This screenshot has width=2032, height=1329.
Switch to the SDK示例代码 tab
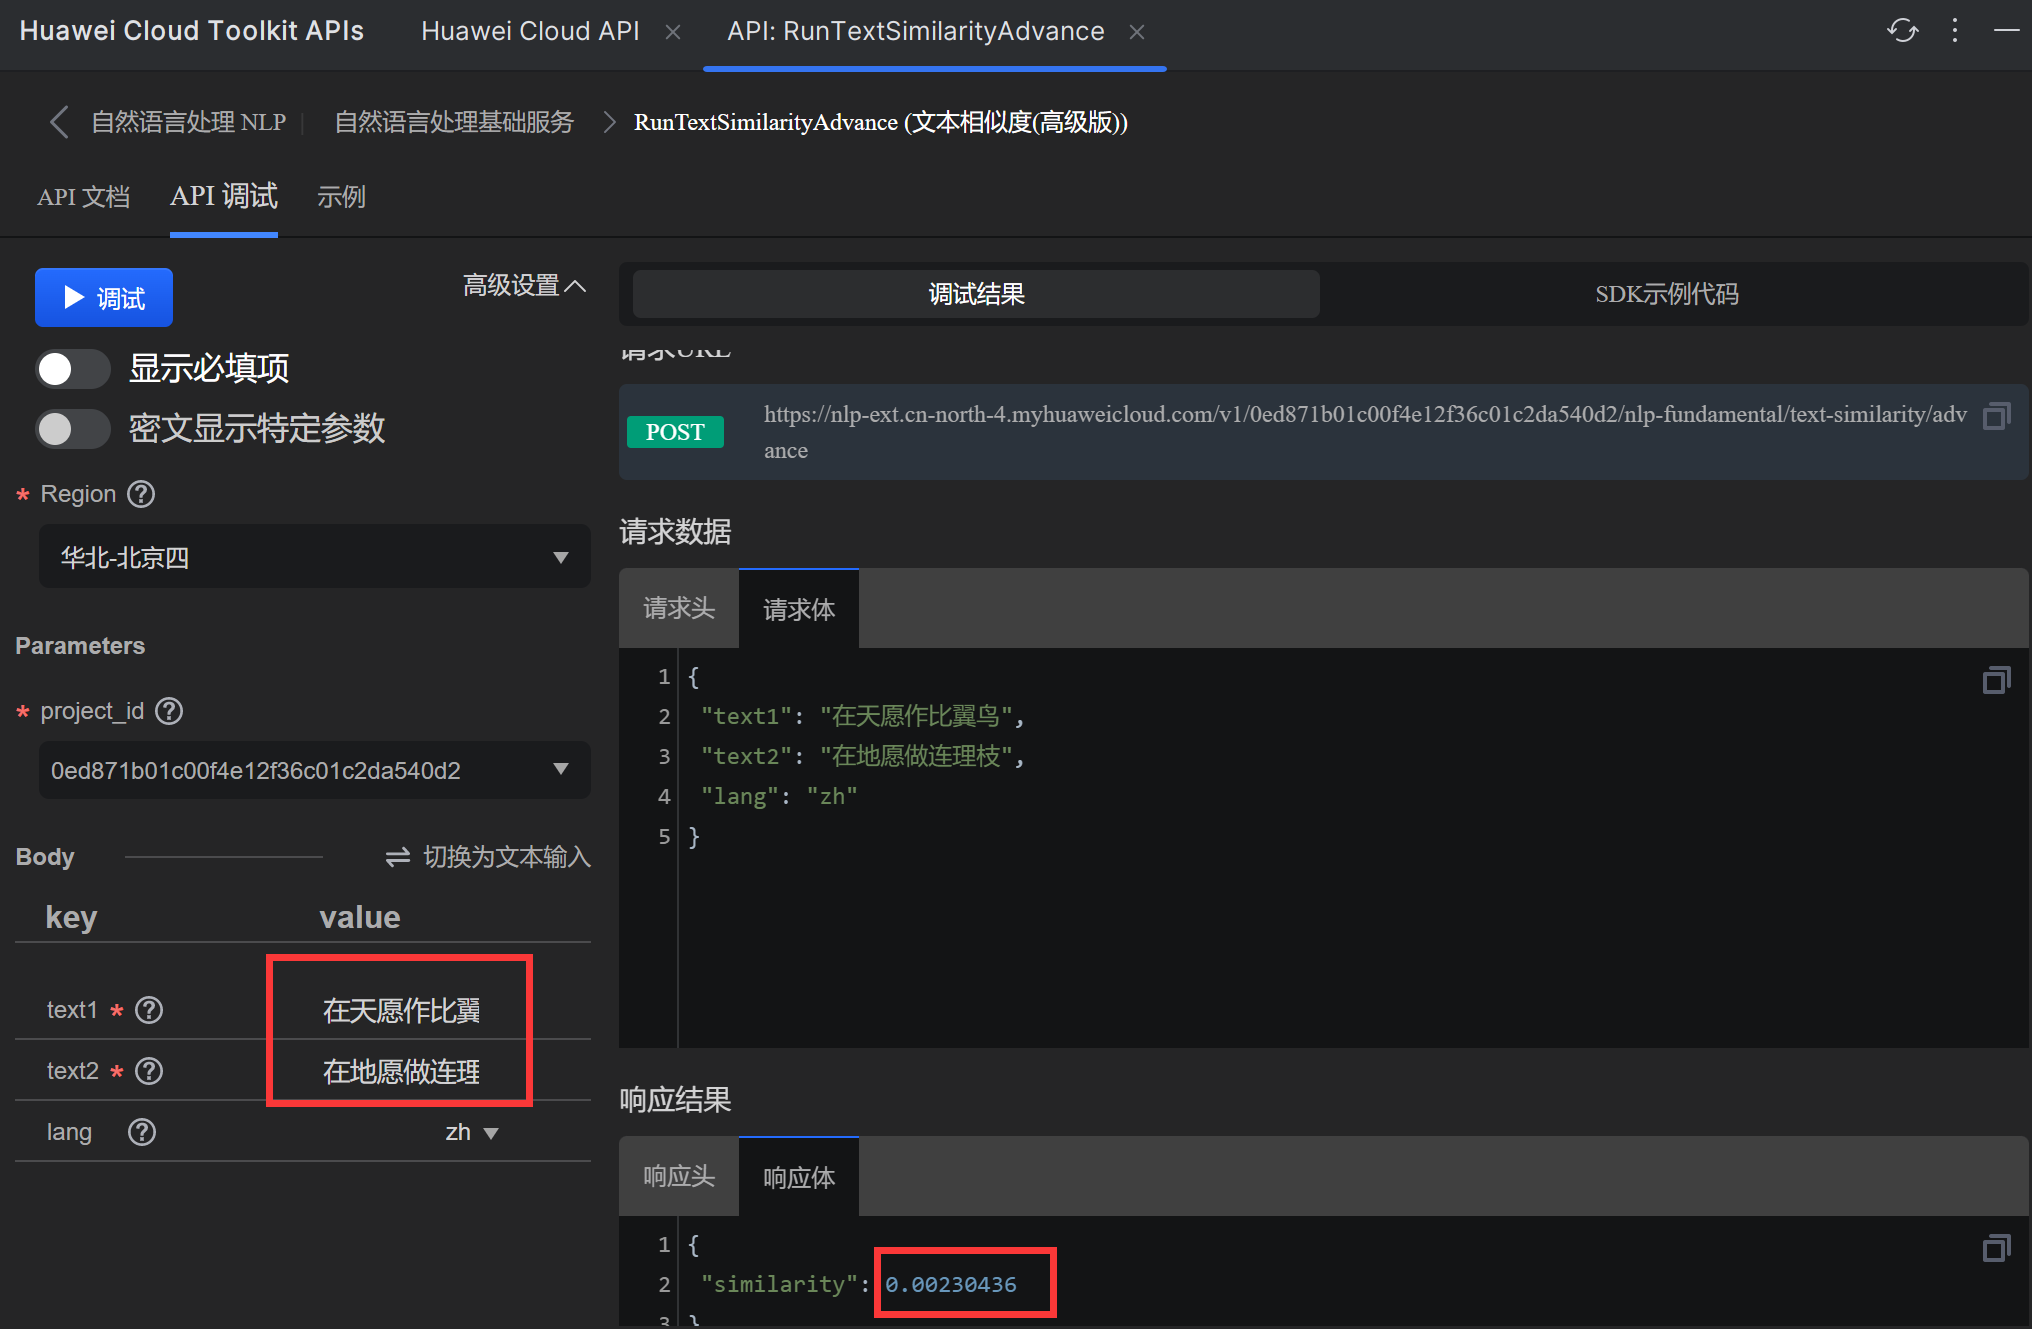(1666, 294)
